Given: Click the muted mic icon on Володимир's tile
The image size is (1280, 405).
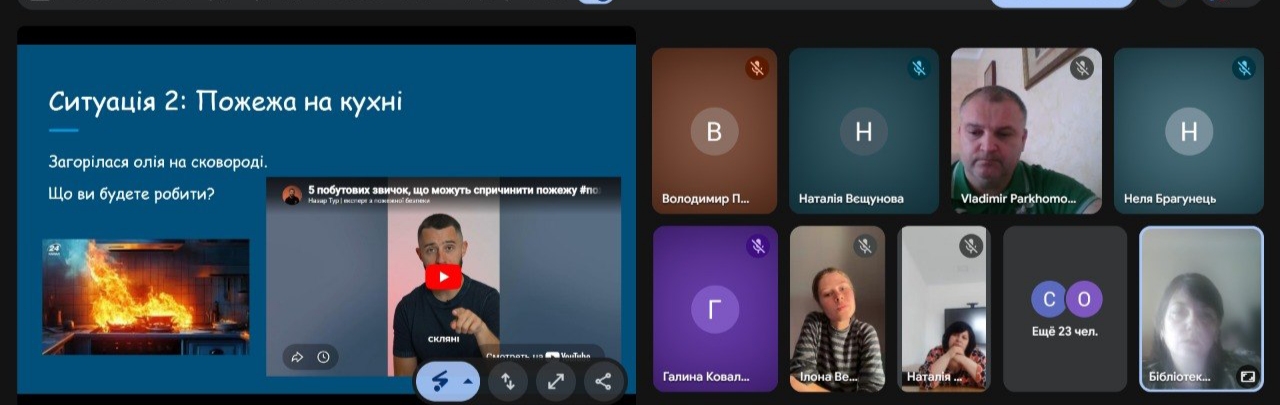Looking at the screenshot, I should point(757,68).
